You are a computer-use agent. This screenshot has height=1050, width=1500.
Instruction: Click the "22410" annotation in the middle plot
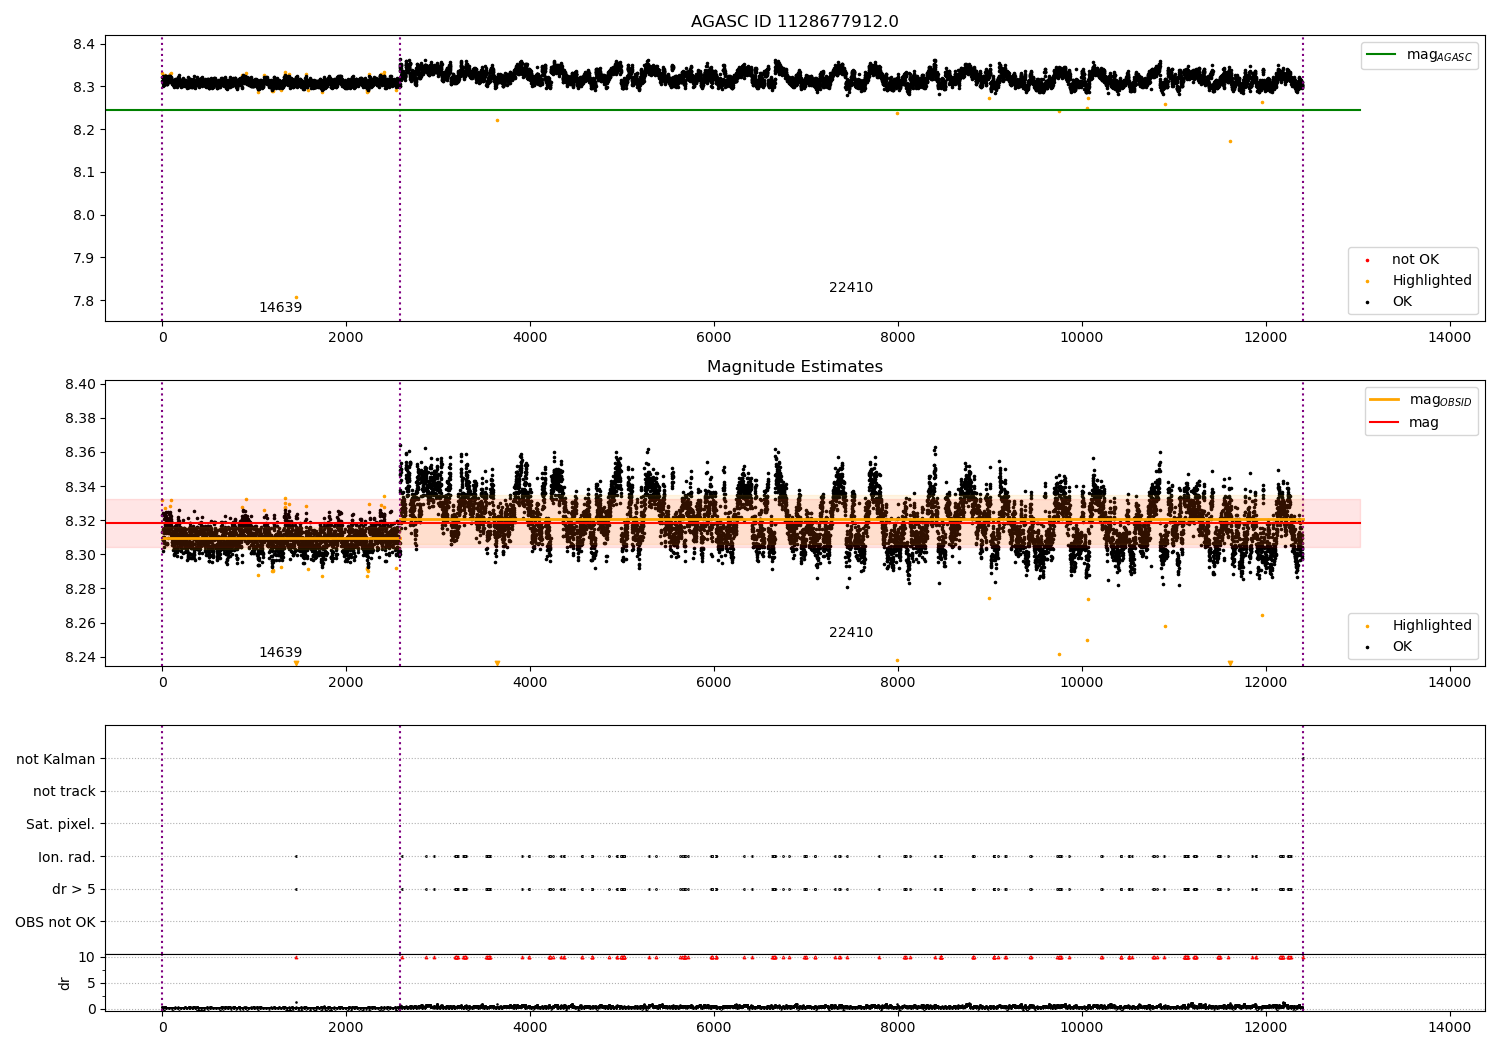851,633
